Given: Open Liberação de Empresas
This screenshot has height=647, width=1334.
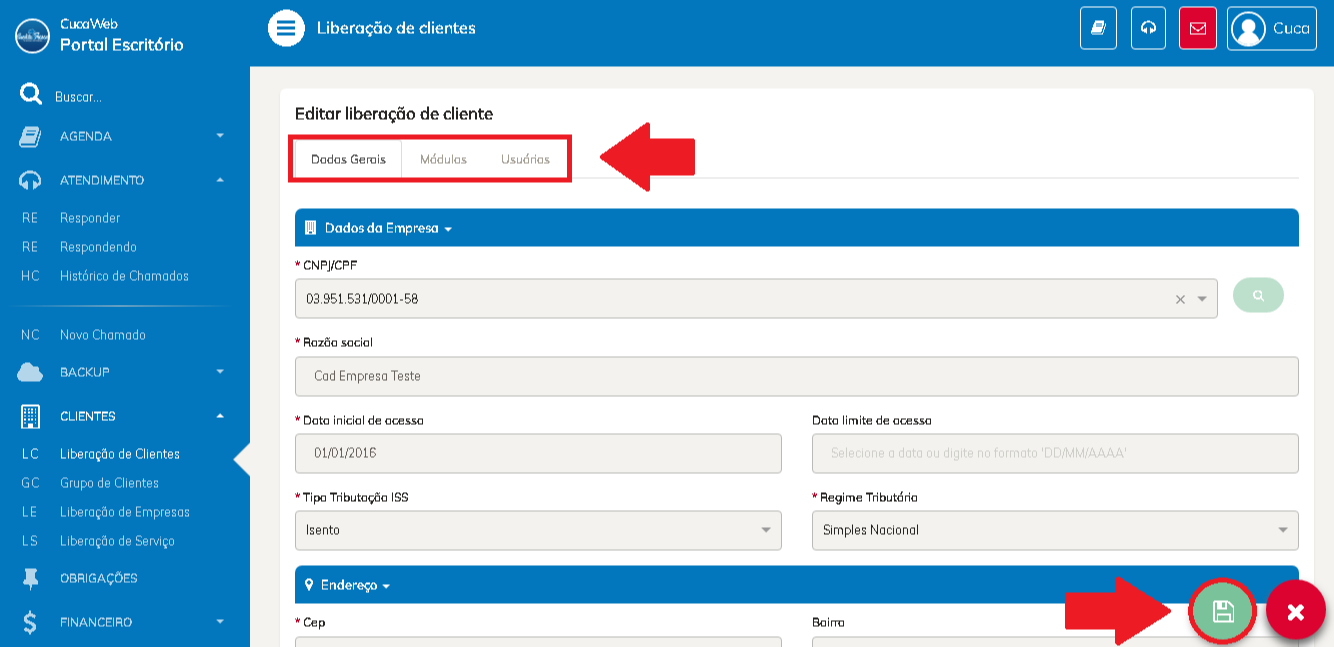Looking at the screenshot, I should click(x=125, y=512).
